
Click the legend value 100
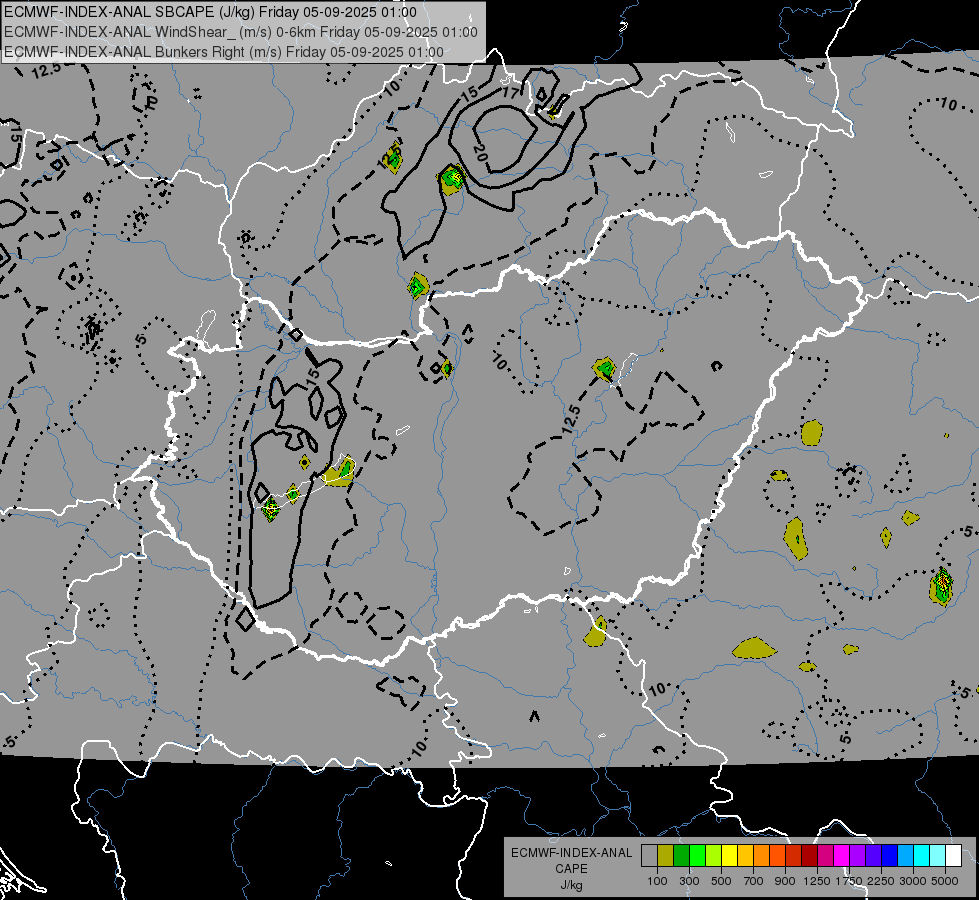[x=657, y=881]
